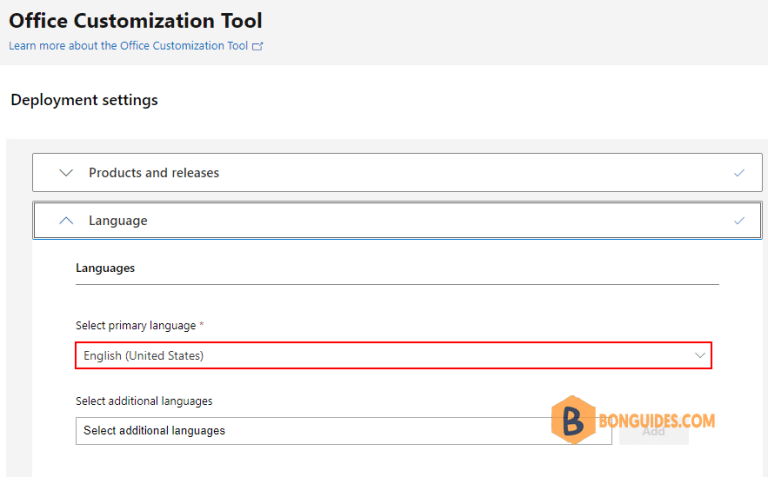Click the label above the additional languages box
The width and height of the screenshot is (768, 477).
(x=144, y=401)
